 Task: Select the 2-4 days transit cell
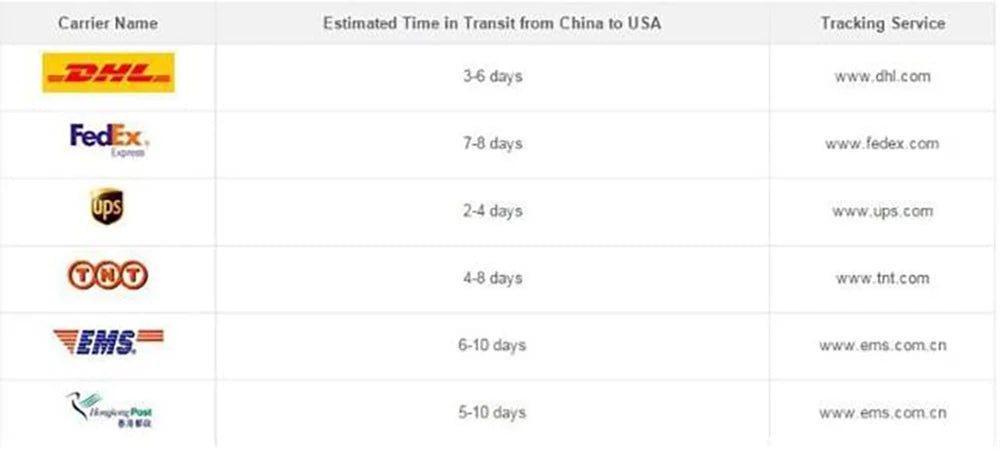pyautogui.click(x=492, y=211)
